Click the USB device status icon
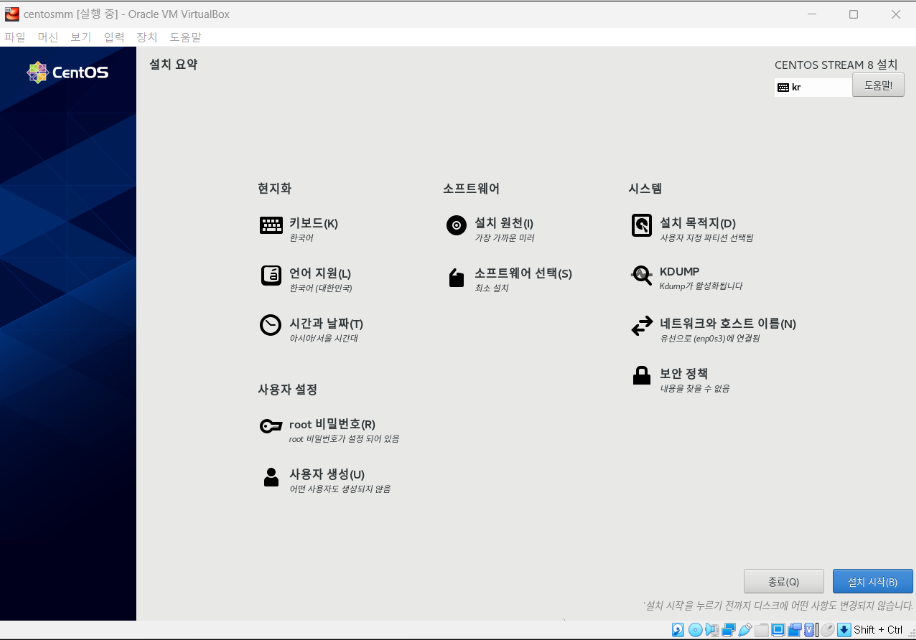 tap(745, 630)
